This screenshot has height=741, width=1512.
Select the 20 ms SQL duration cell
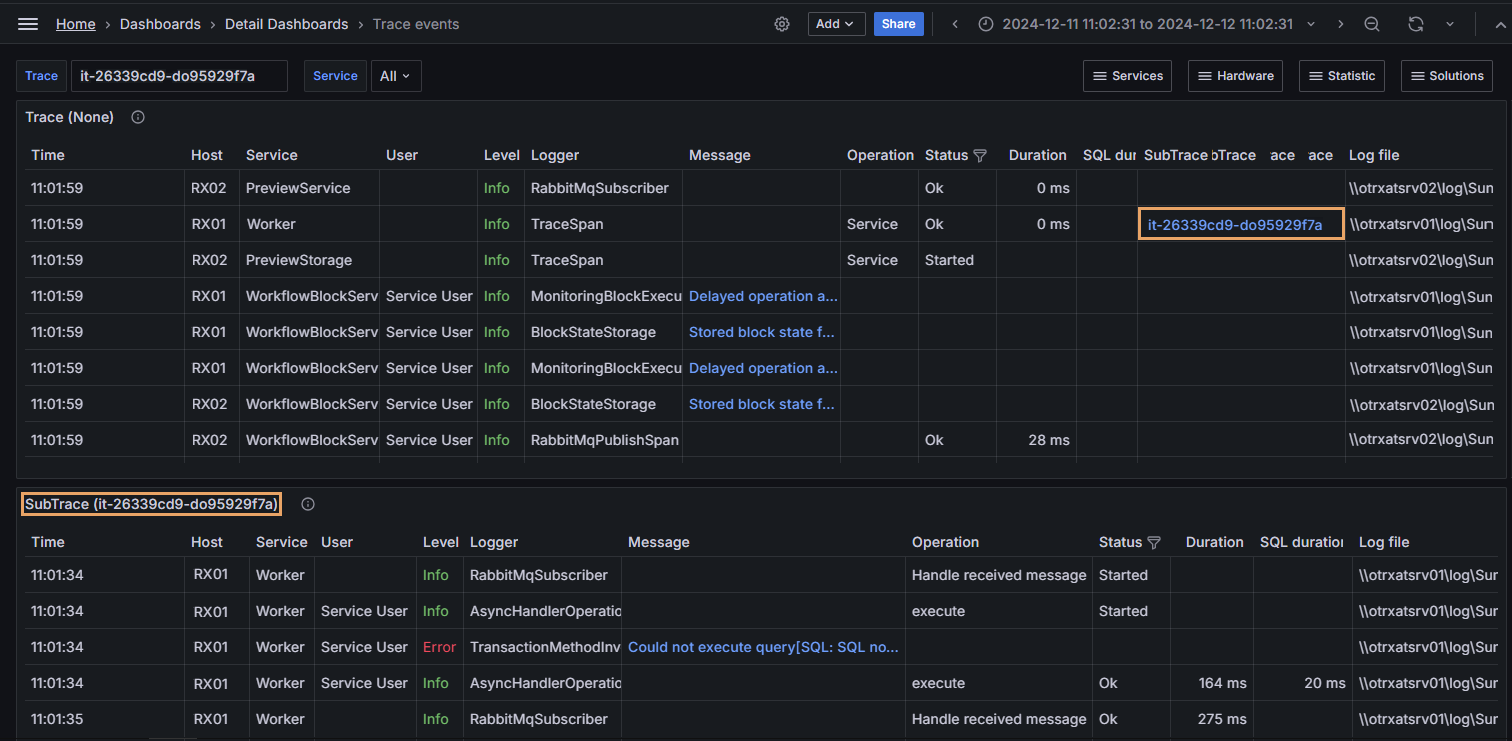1302,683
